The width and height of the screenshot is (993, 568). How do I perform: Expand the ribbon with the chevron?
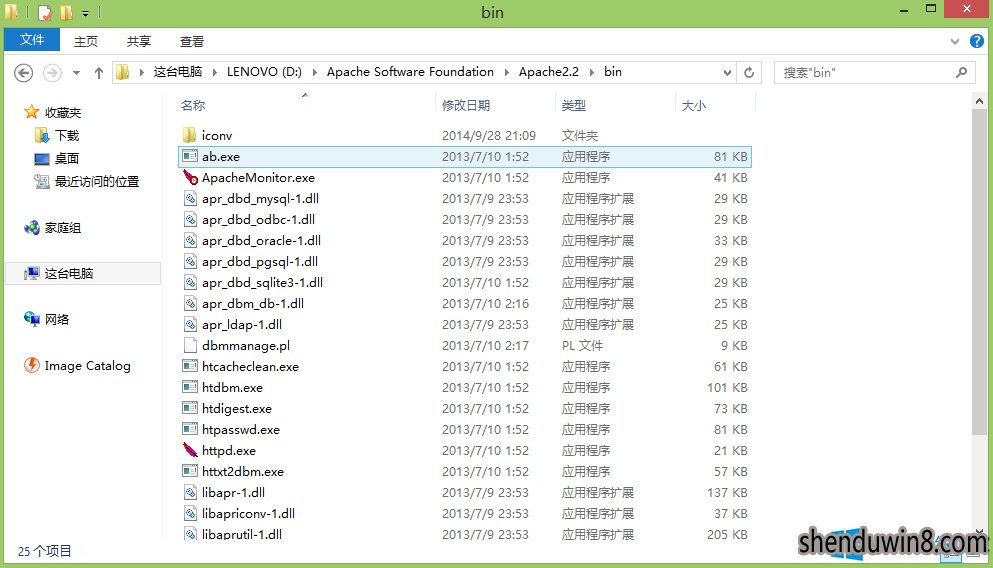(954, 42)
